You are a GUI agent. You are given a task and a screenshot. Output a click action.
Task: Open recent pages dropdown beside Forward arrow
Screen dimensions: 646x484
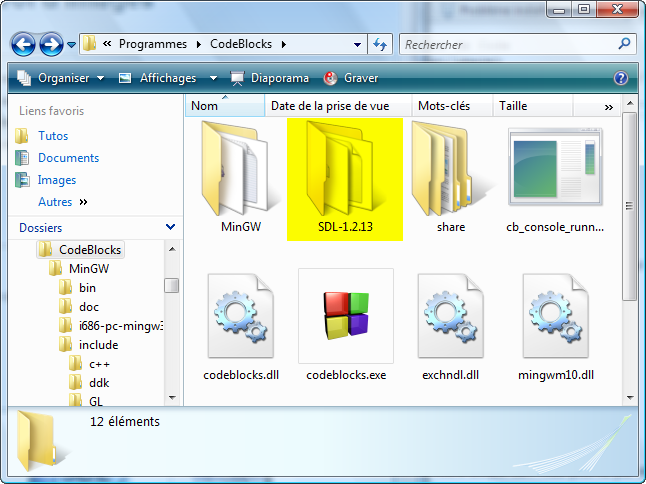(72, 44)
